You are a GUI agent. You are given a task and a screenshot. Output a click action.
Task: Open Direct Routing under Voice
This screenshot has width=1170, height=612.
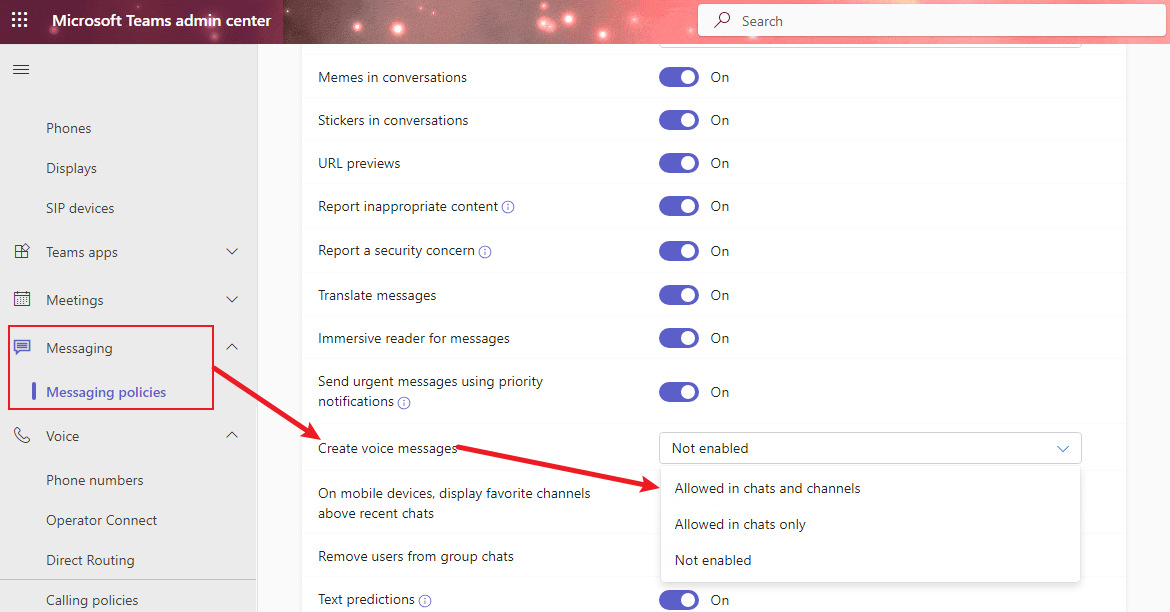point(90,561)
